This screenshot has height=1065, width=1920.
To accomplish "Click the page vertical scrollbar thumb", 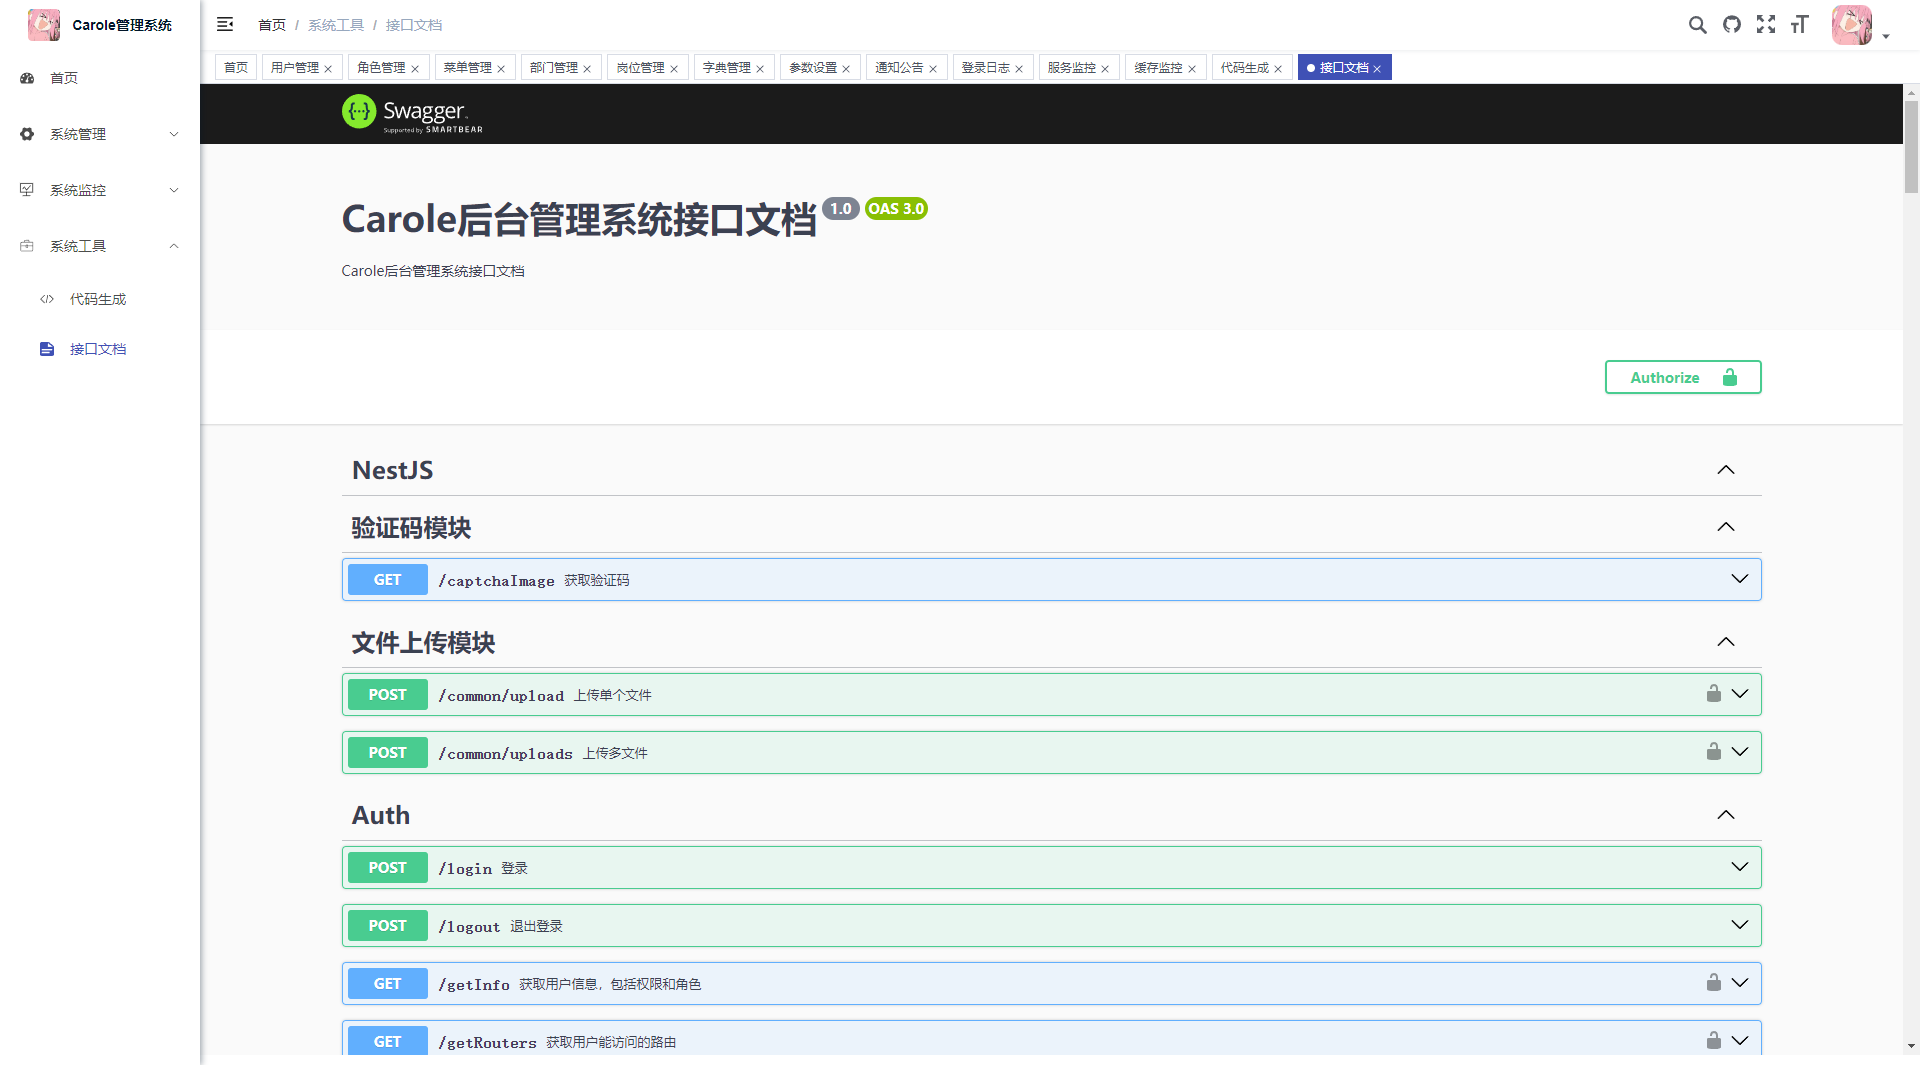I will [1911, 147].
